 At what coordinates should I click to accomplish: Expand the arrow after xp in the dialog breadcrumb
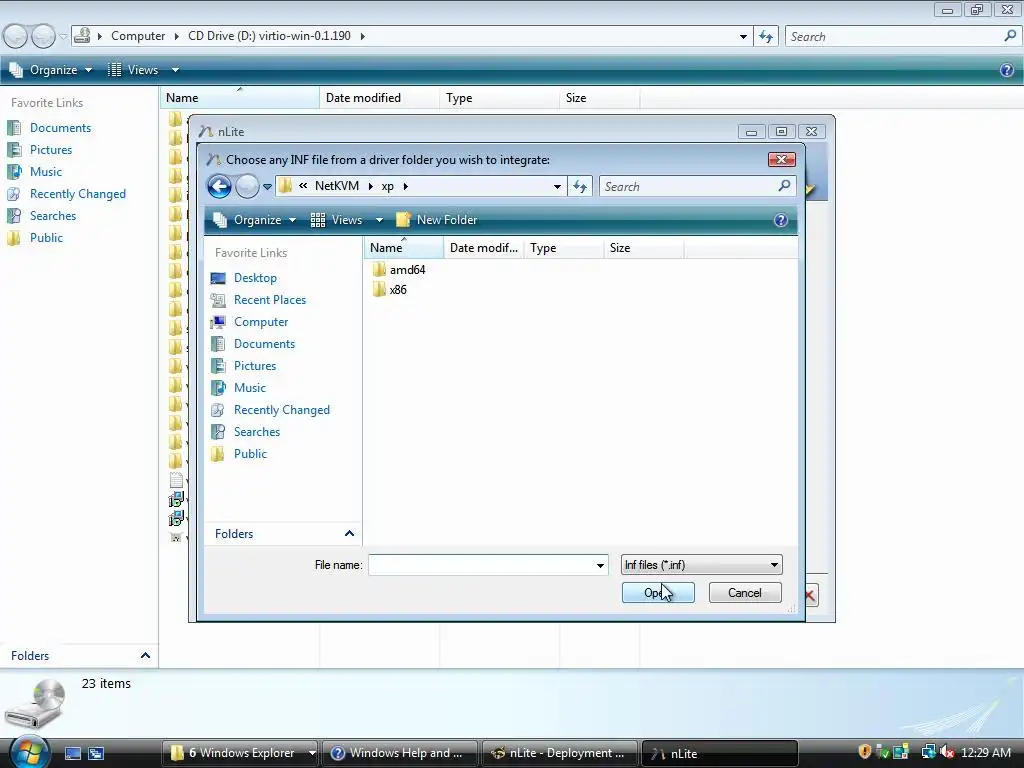point(406,187)
